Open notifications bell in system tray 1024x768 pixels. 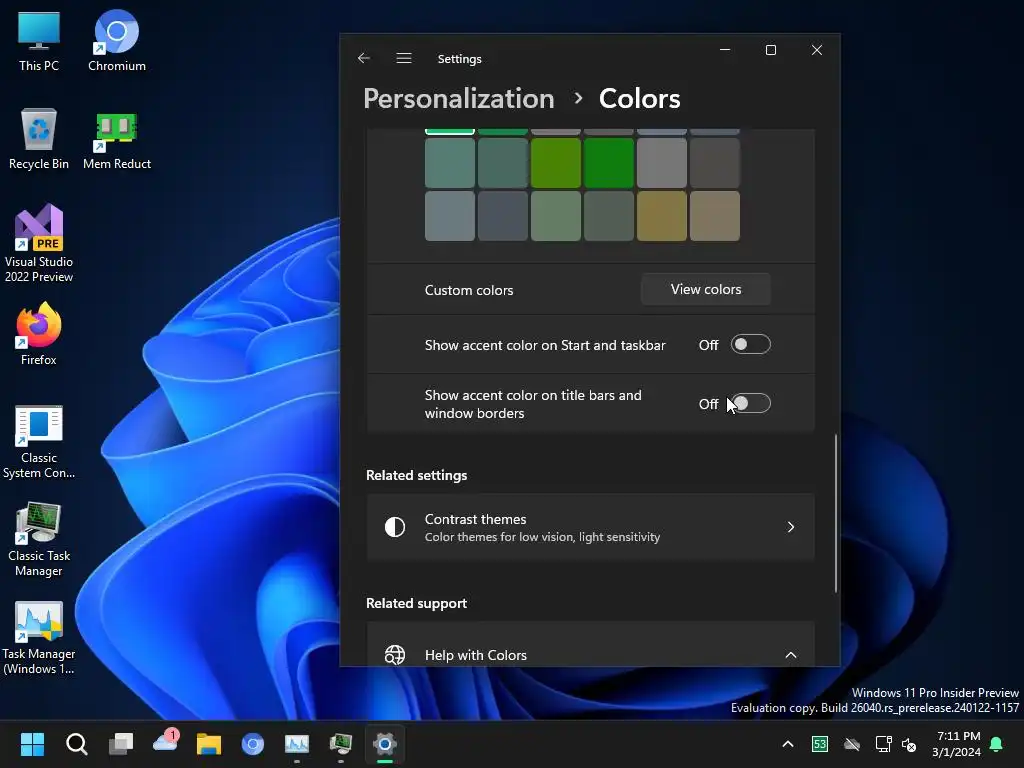997,744
